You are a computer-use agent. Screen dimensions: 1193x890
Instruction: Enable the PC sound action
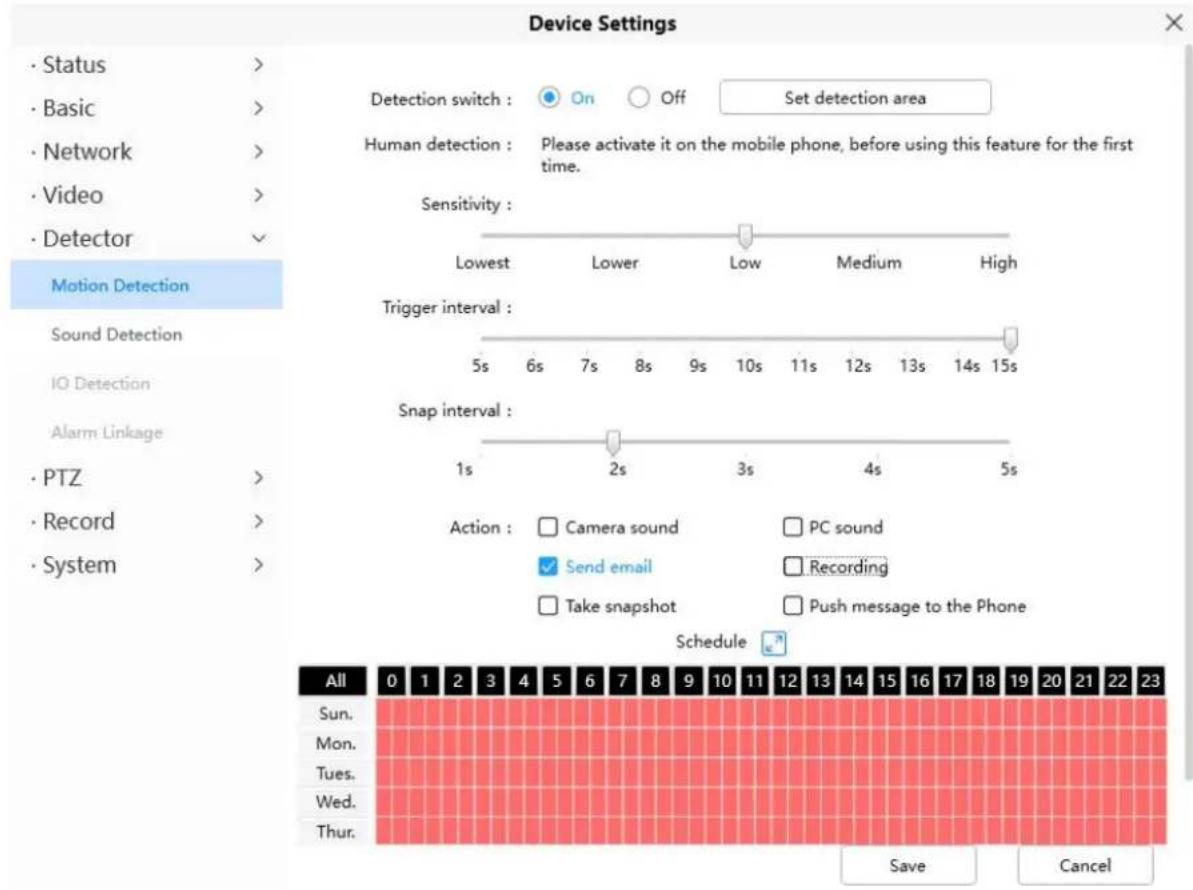point(793,527)
